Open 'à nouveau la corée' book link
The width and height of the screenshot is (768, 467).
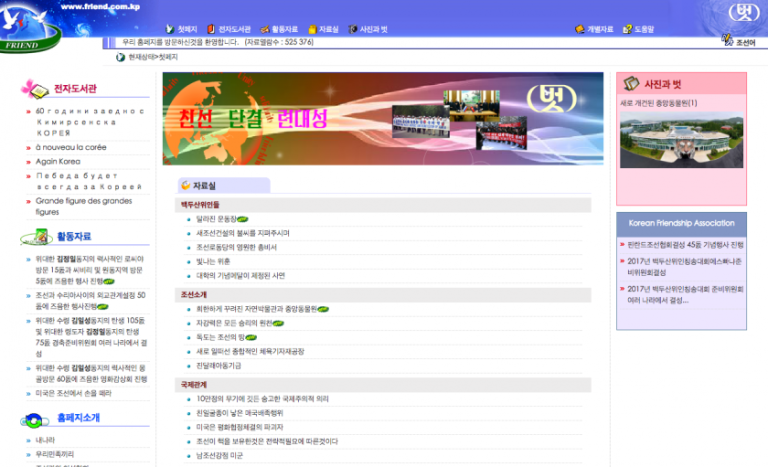pyautogui.click(x=71, y=147)
